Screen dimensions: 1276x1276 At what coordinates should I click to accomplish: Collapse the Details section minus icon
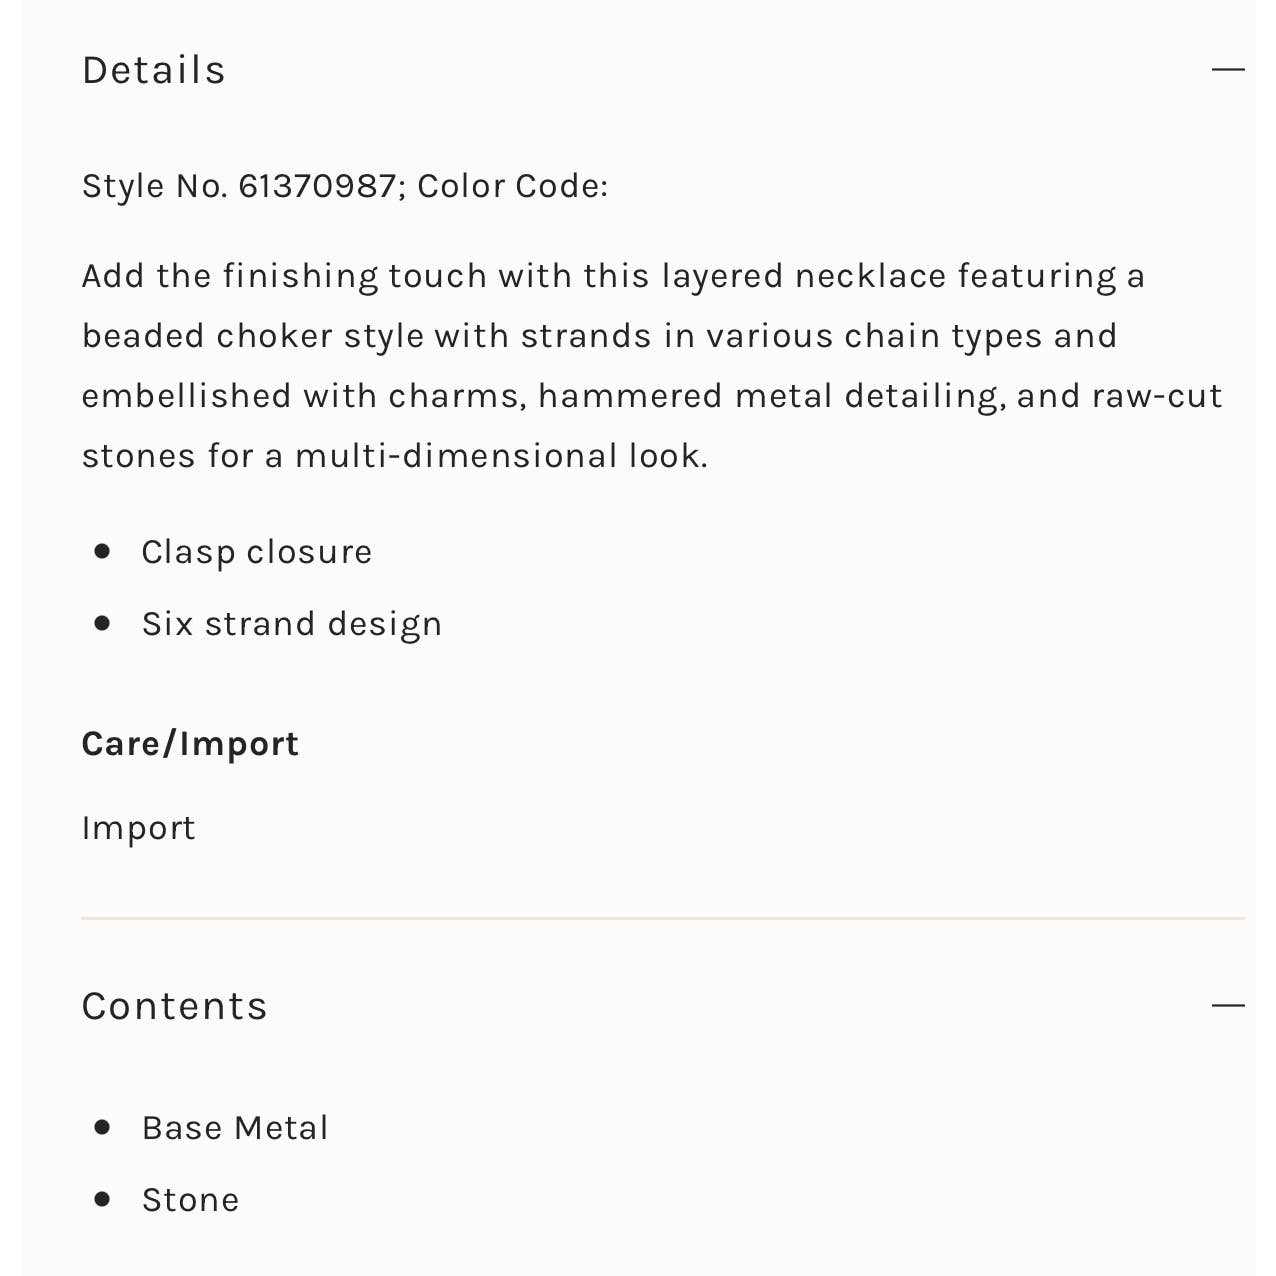pos(1227,70)
